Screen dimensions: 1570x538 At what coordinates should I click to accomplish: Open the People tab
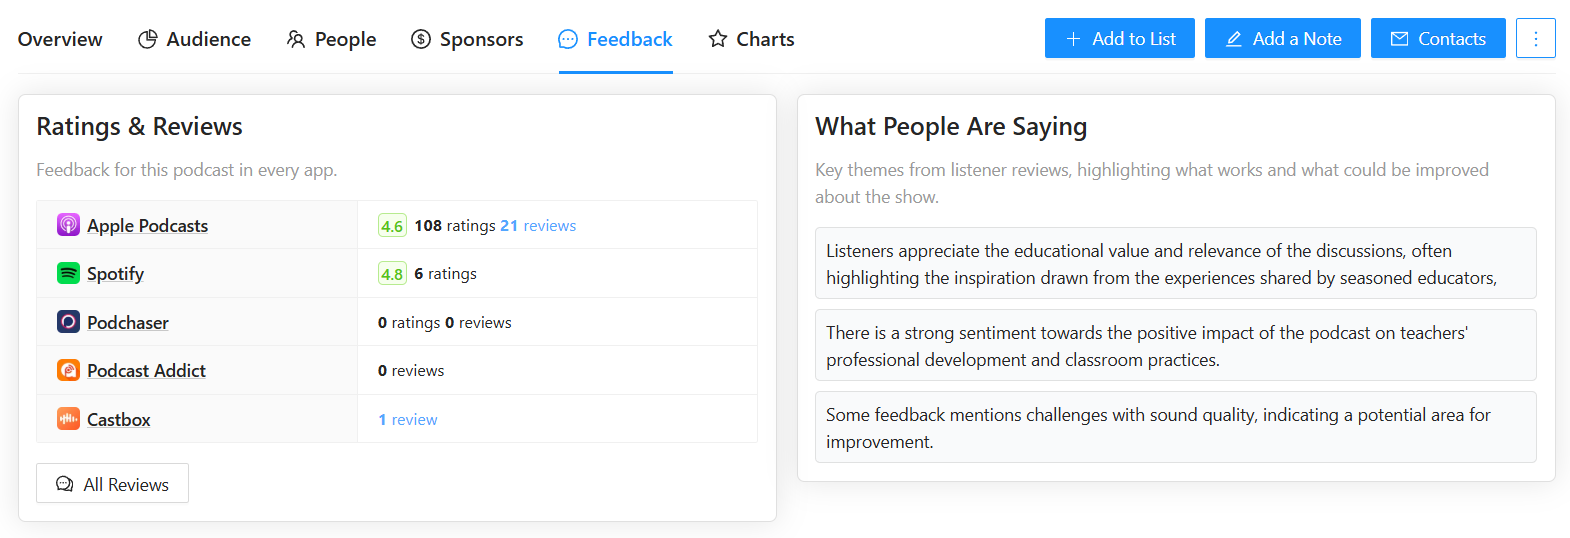click(x=331, y=39)
